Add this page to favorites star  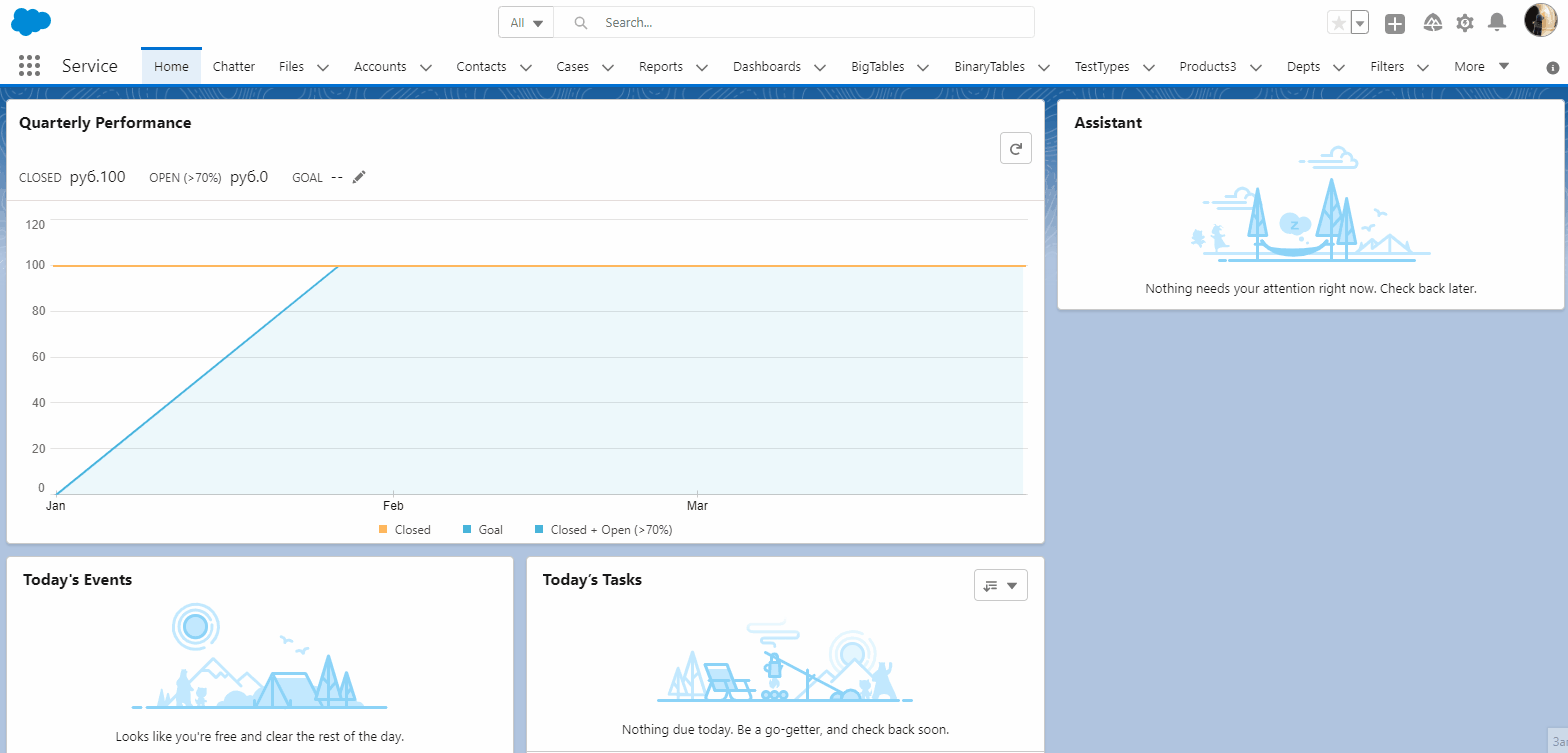[1338, 23]
